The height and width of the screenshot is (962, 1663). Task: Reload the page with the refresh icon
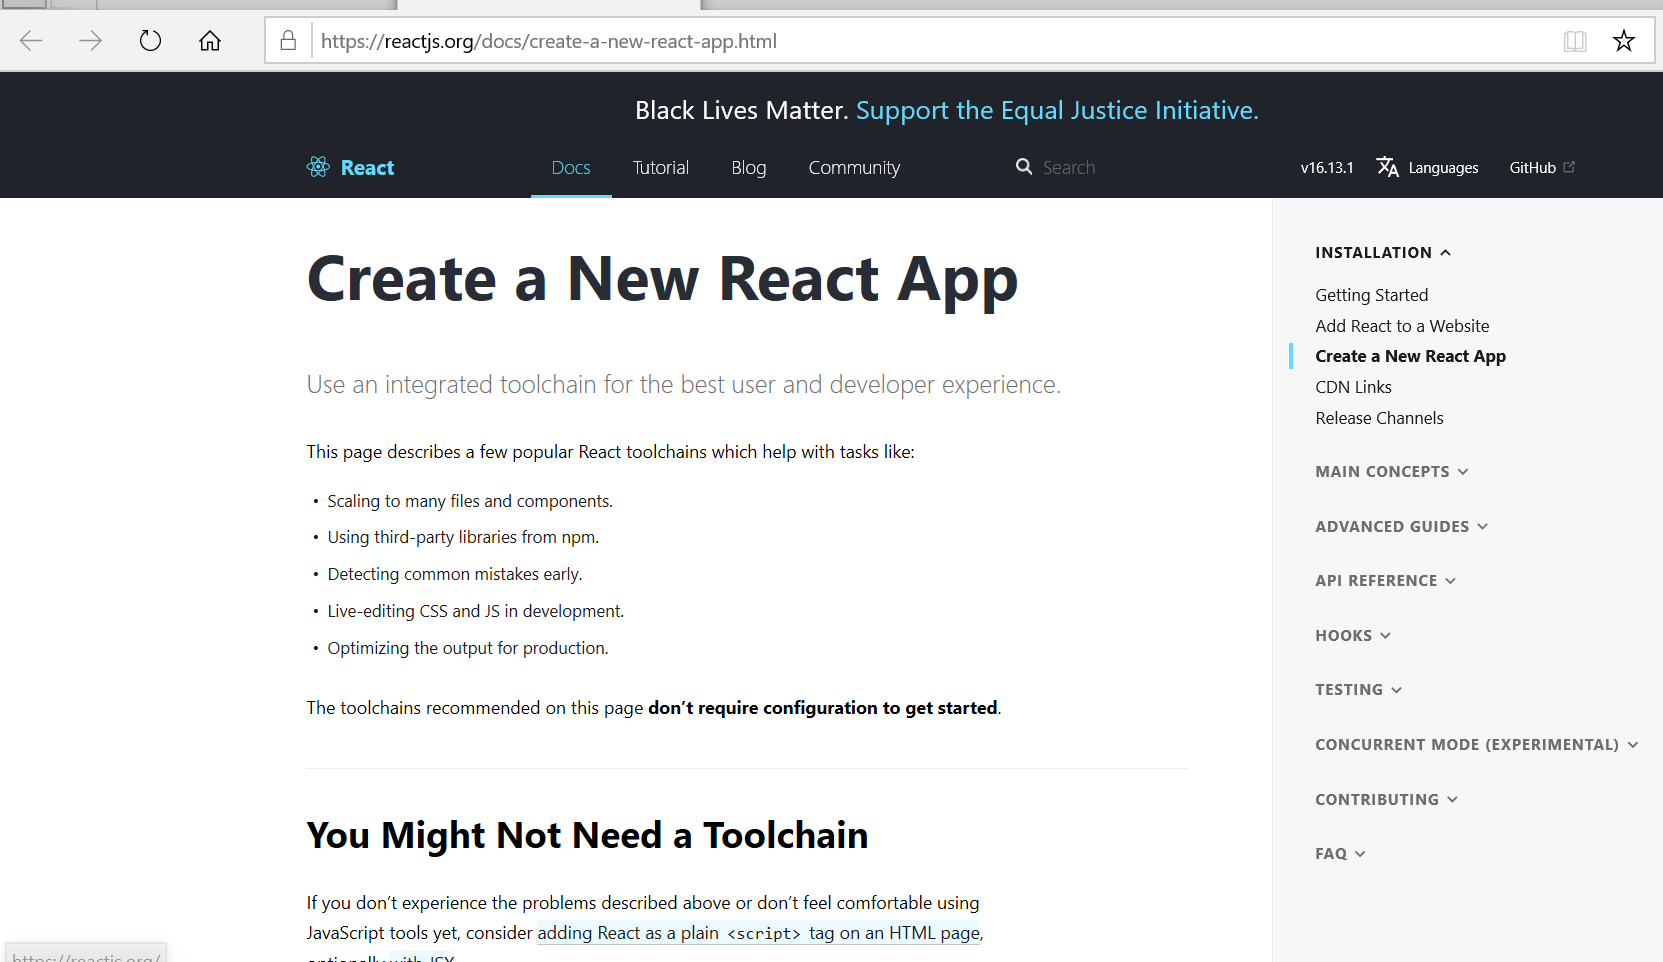150,41
